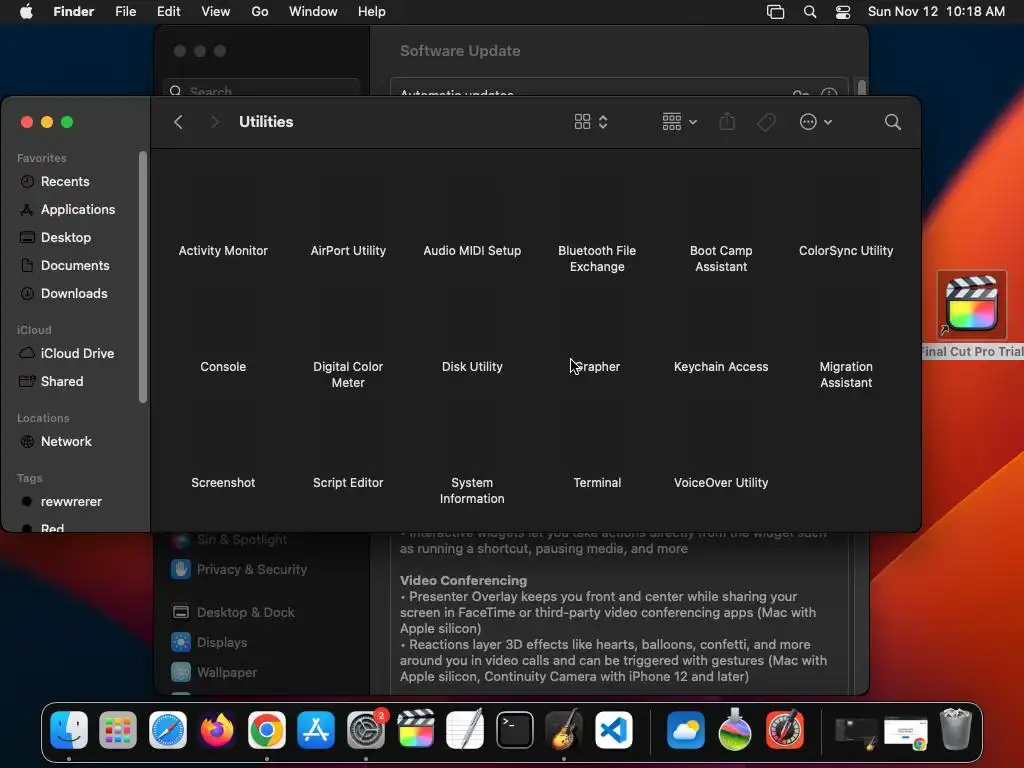Open the Apple menu
Viewport: 1024px width, 768px height.
tap(26, 12)
